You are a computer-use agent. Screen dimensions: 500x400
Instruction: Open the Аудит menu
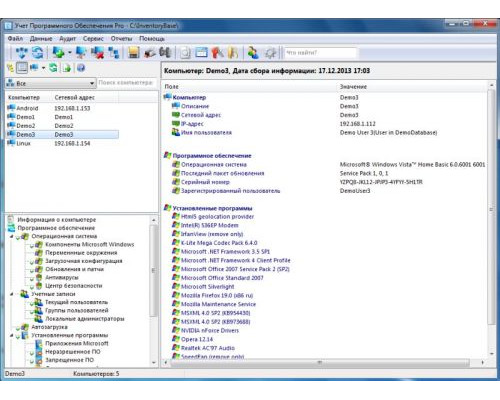pyautogui.click(x=68, y=39)
